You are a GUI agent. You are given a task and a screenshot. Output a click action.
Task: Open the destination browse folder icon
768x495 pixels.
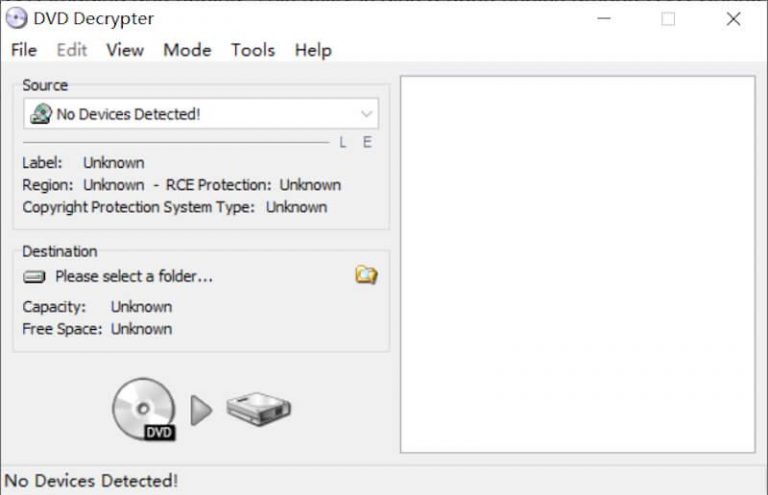coord(366,275)
